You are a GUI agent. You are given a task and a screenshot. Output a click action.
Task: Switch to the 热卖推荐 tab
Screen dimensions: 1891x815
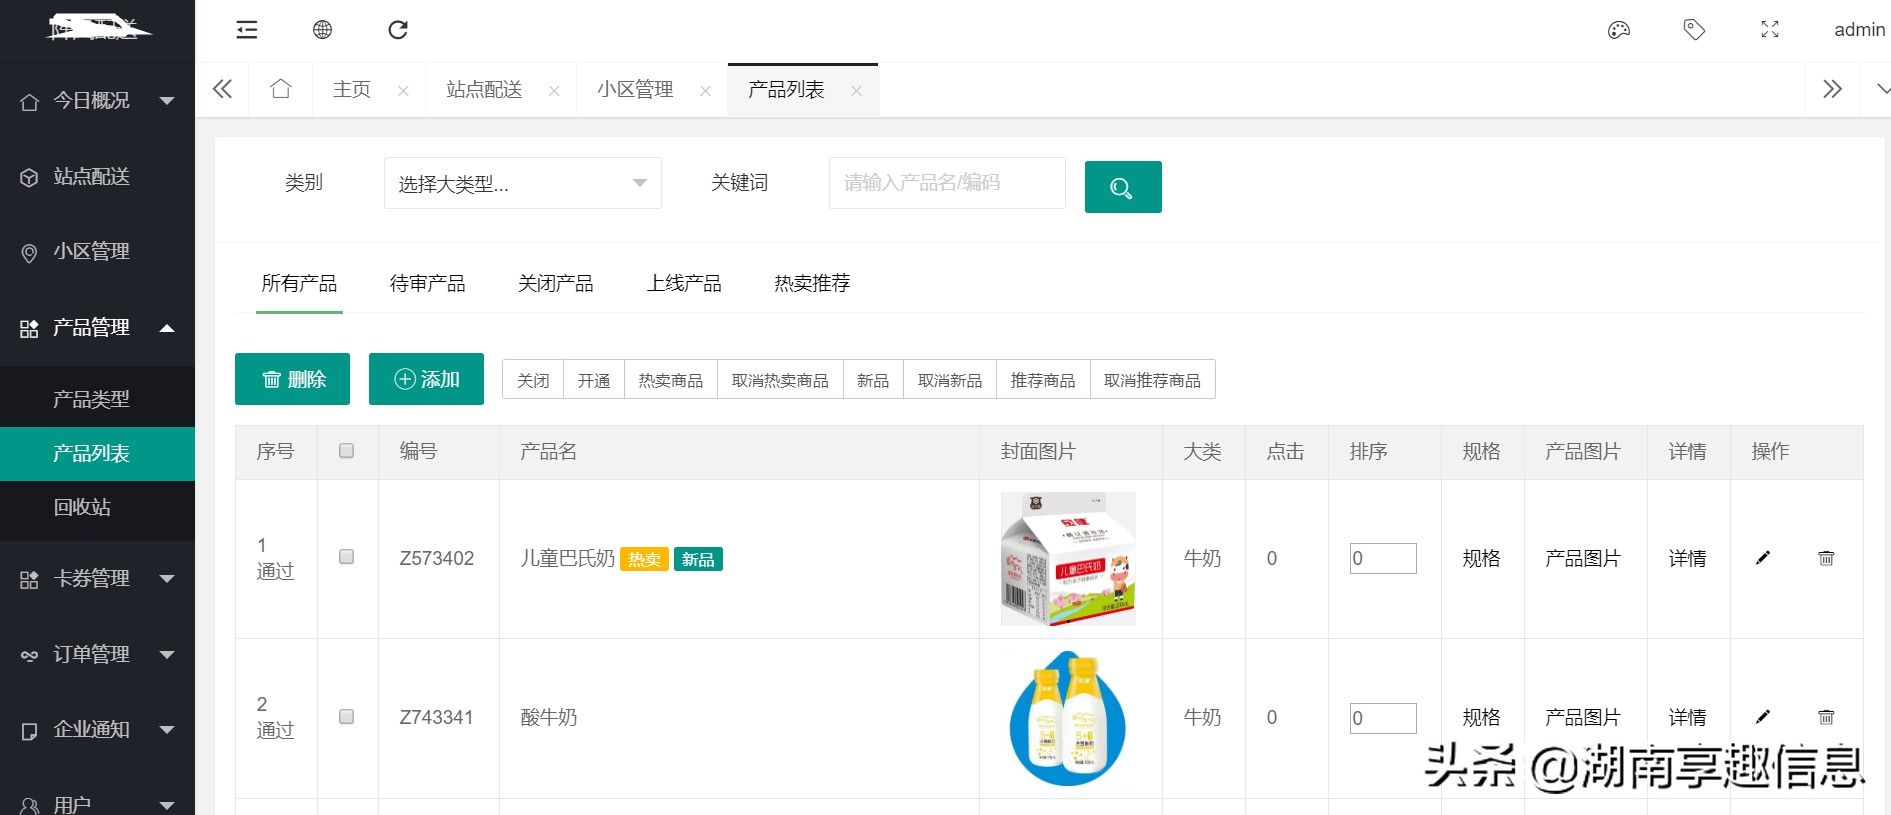point(812,284)
